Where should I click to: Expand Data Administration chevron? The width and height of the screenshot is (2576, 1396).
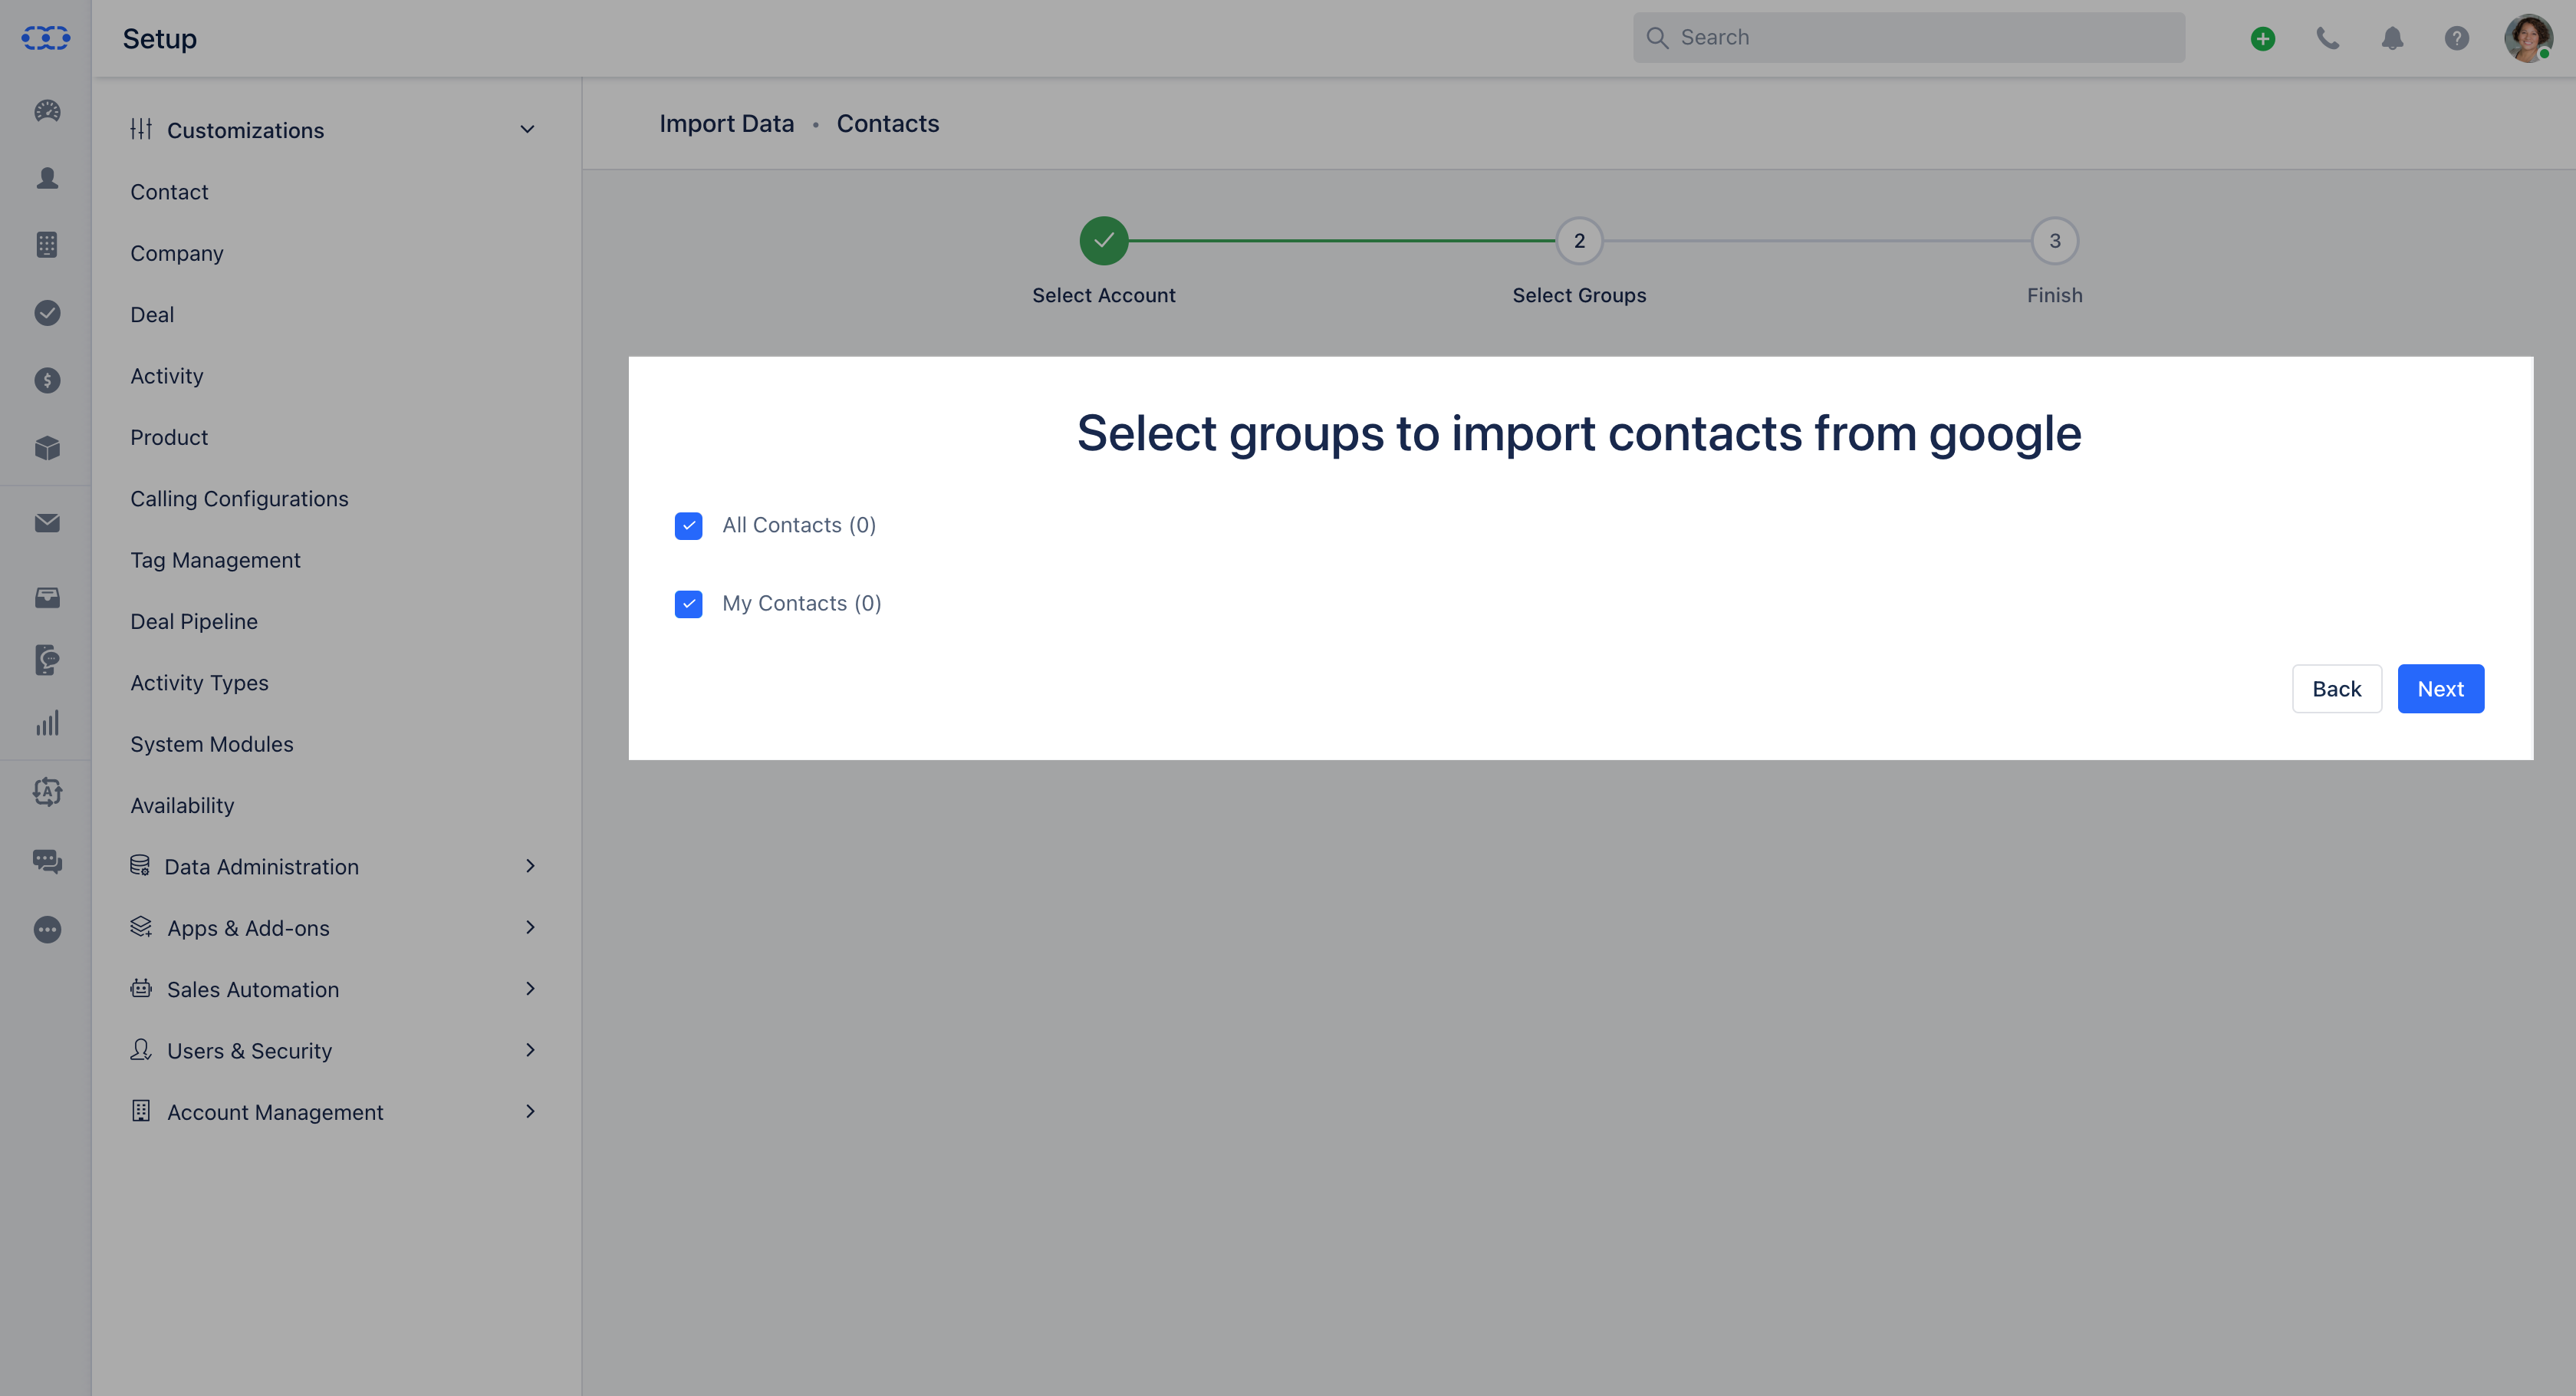[530, 866]
